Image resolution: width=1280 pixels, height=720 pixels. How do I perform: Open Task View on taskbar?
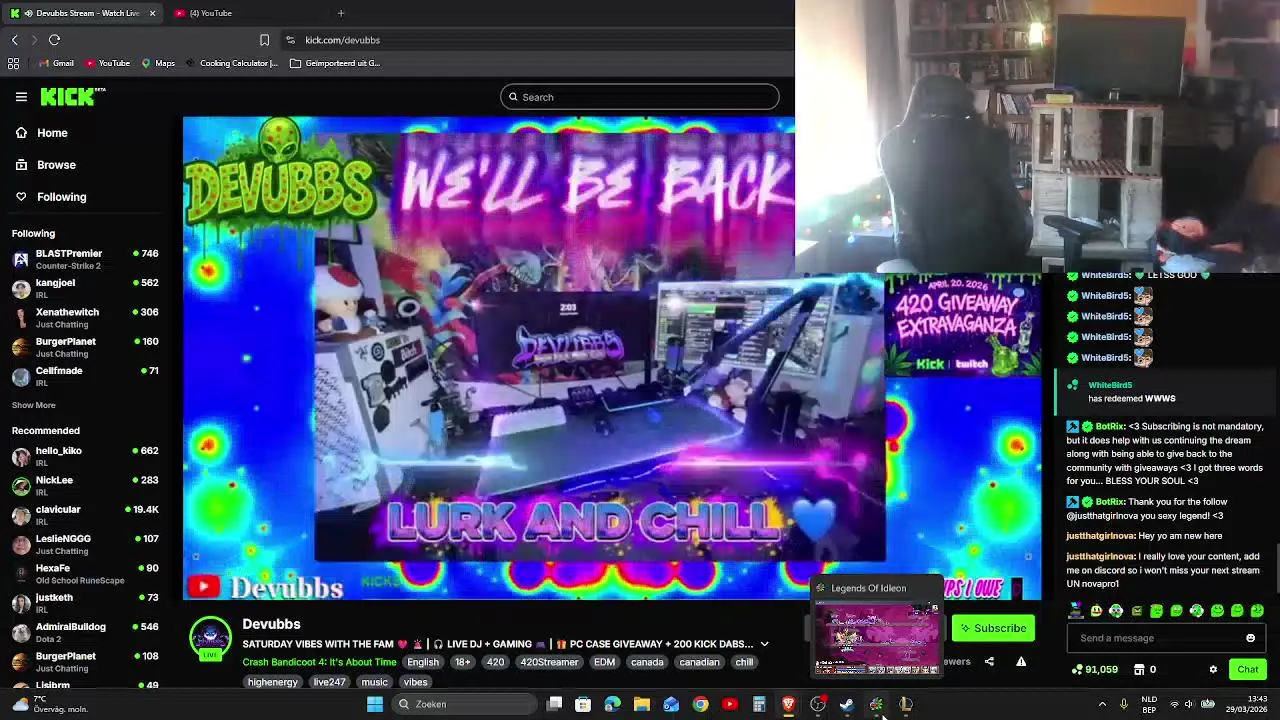click(x=554, y=704)
